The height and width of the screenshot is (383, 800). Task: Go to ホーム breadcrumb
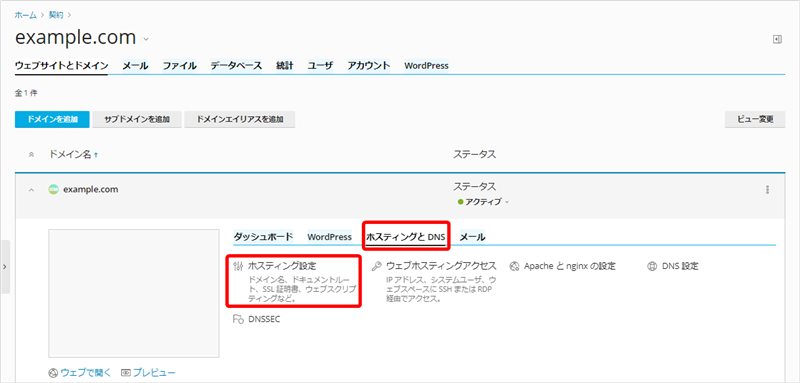point(26,15)
